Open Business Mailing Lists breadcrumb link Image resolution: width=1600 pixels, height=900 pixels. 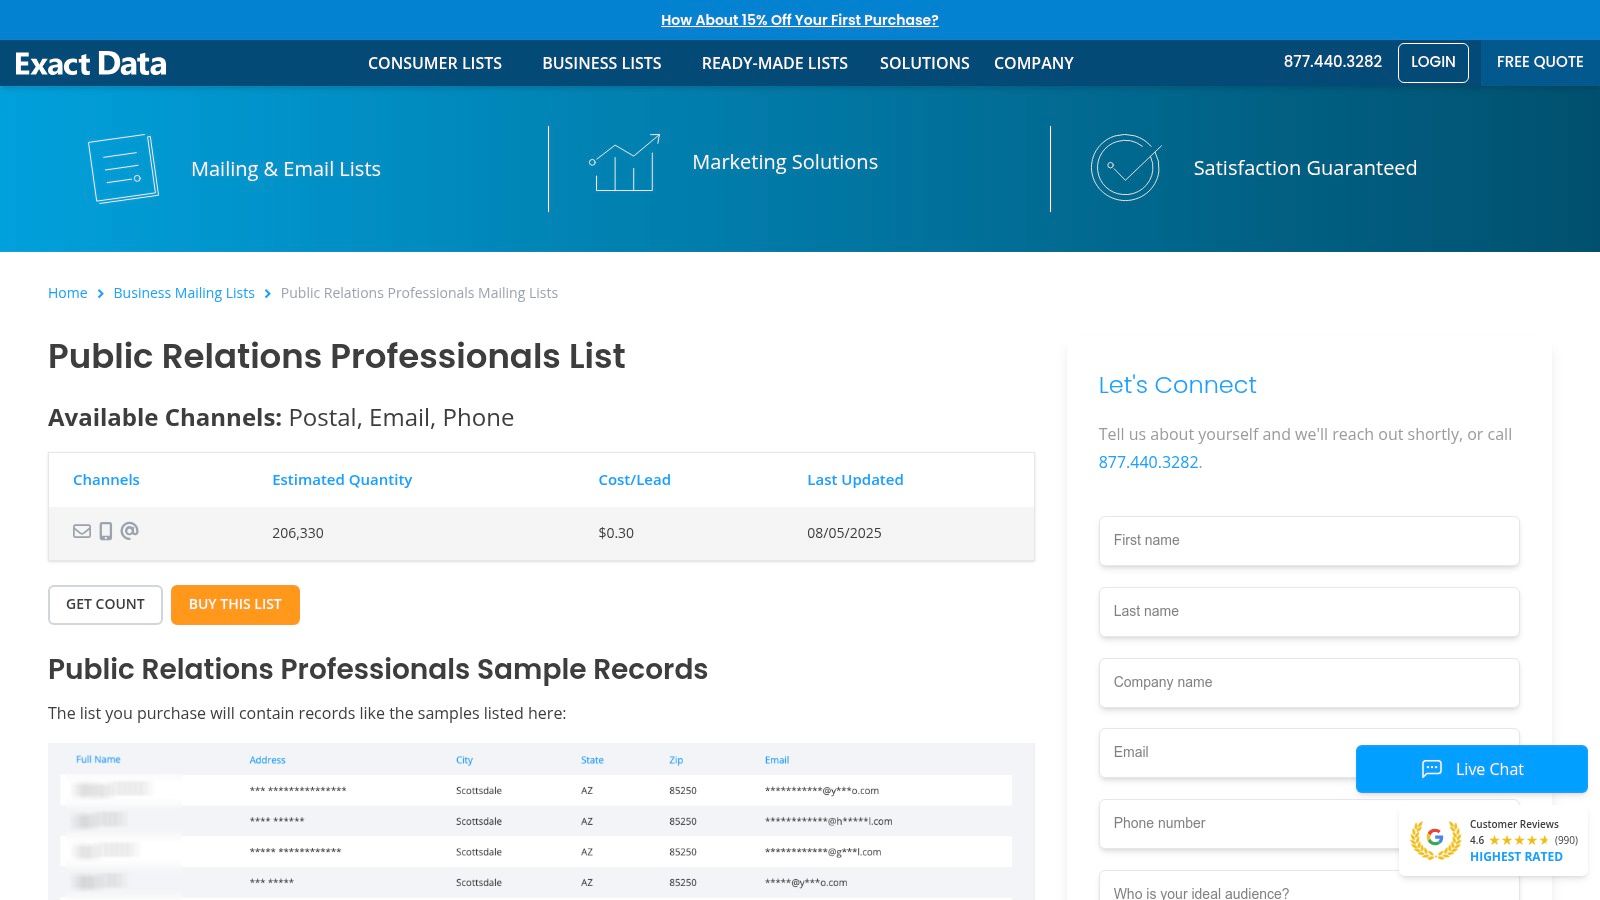pos(184,293)
